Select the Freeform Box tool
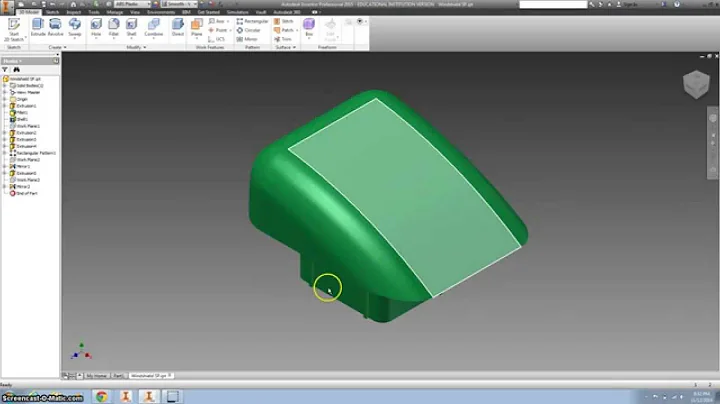Viewport: 720px width, 404px height. pyautogui.click(x=309, y=28)
